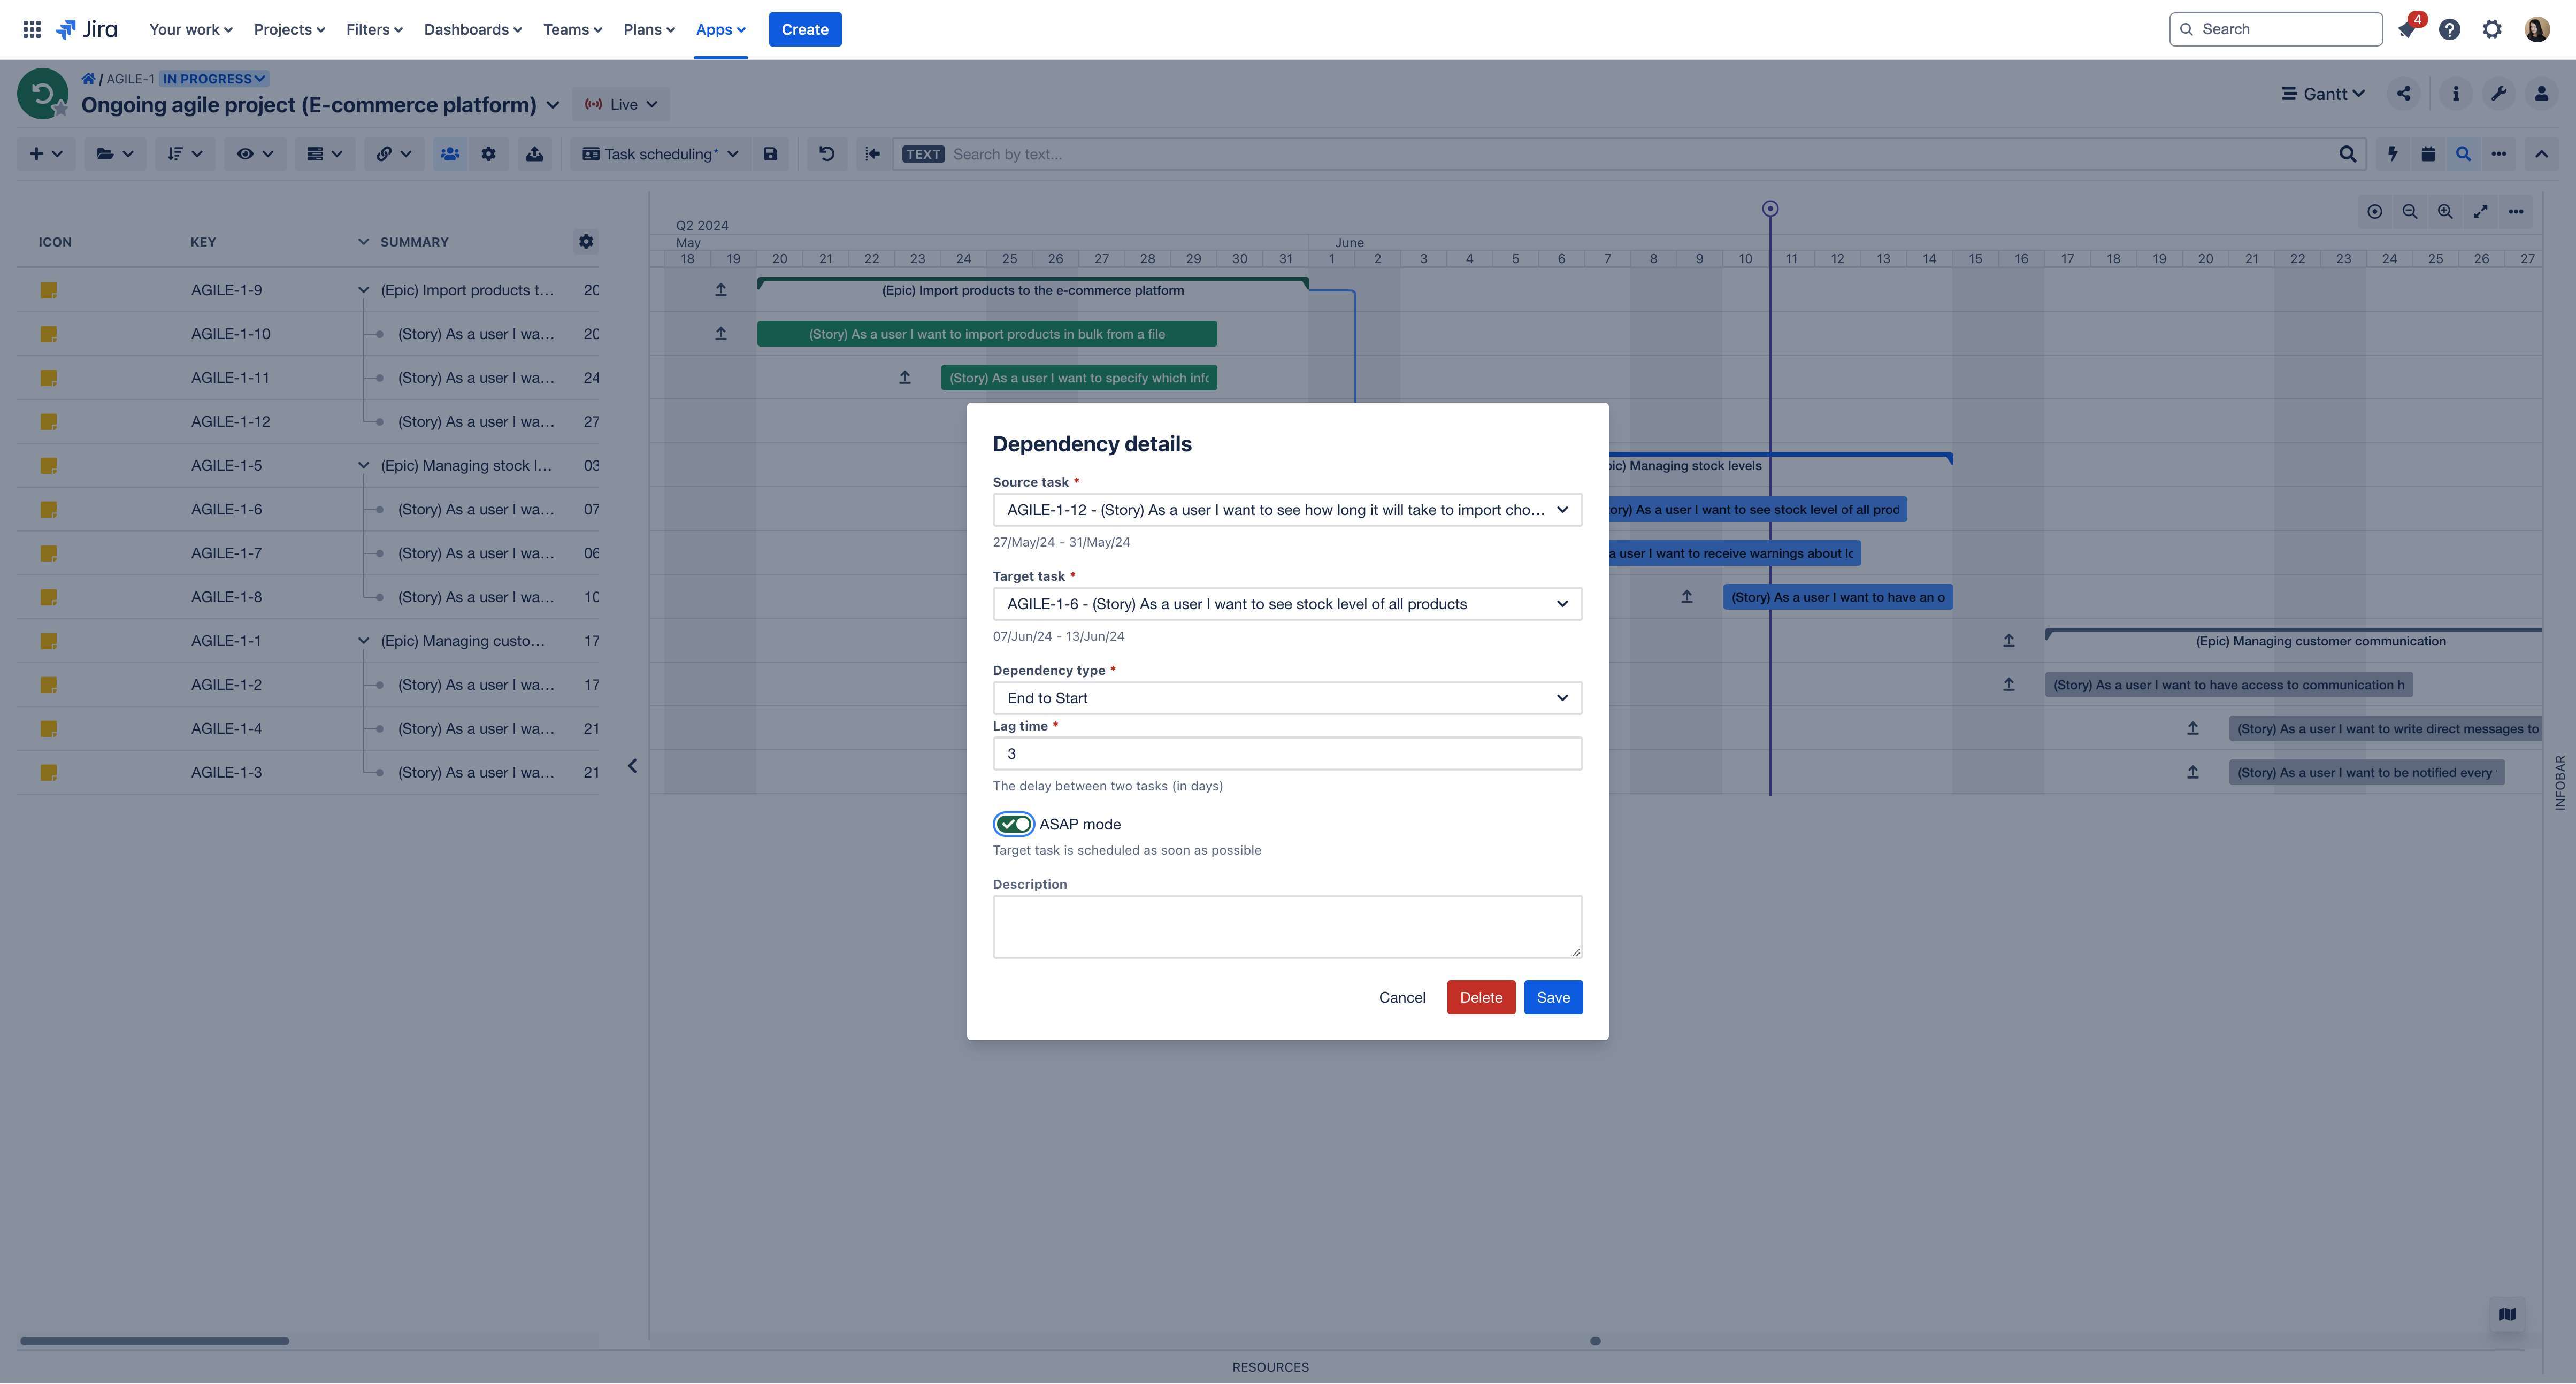Collapse the AGILE-1-1 epic row
2576x1384 pixels.
(x=363, y=641)
